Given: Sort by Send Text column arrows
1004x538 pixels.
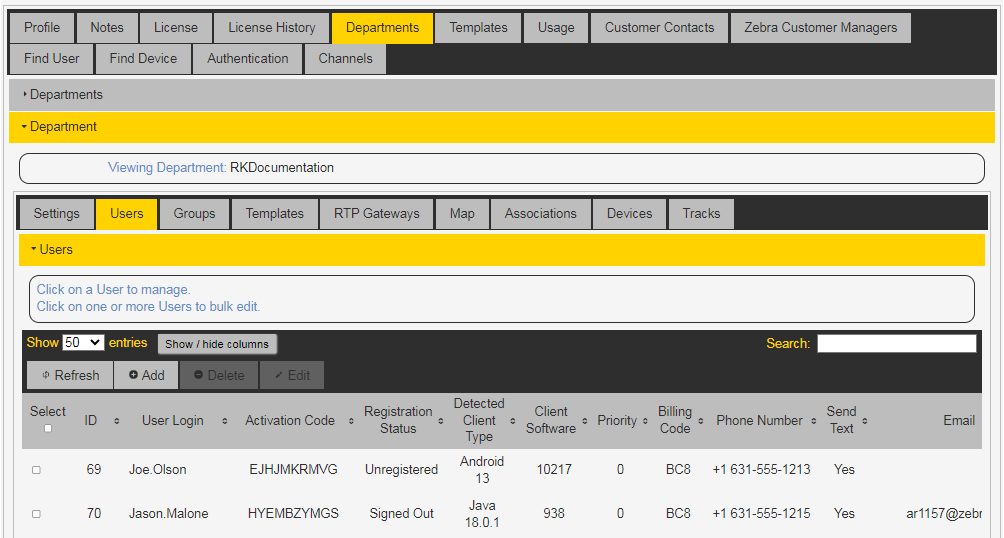Looking at the screenshot, I should pyautogui.click(x=864, y=421).
